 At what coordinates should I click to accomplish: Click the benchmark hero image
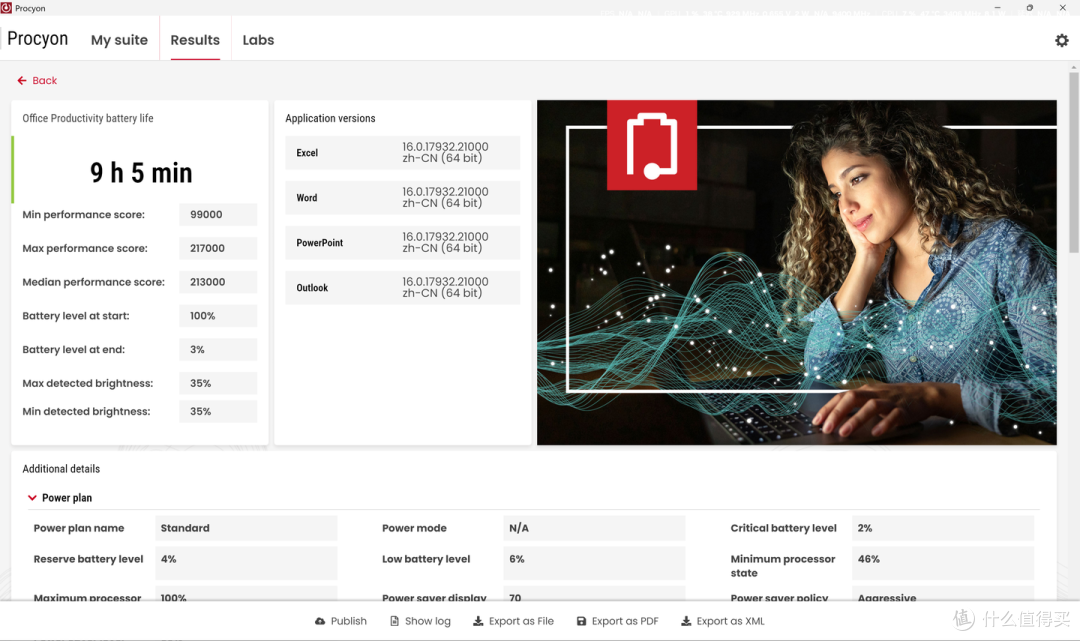[797, 273]
